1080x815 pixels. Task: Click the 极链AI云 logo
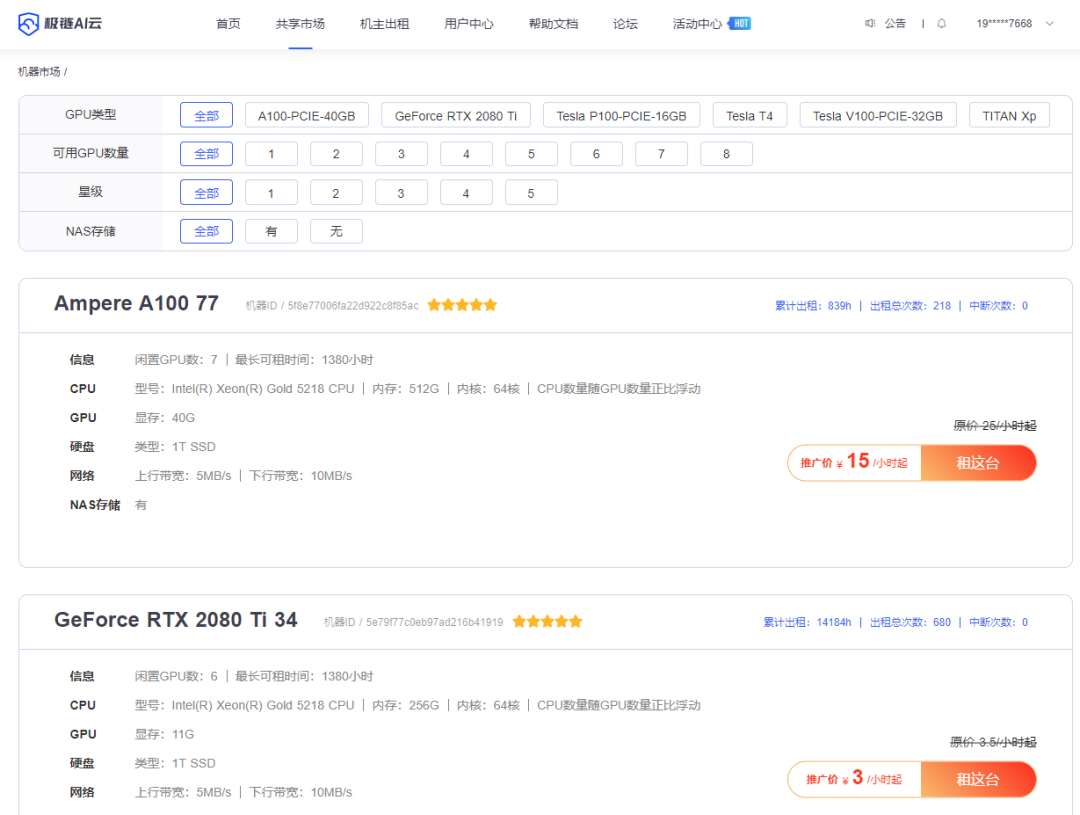[60, 23]
